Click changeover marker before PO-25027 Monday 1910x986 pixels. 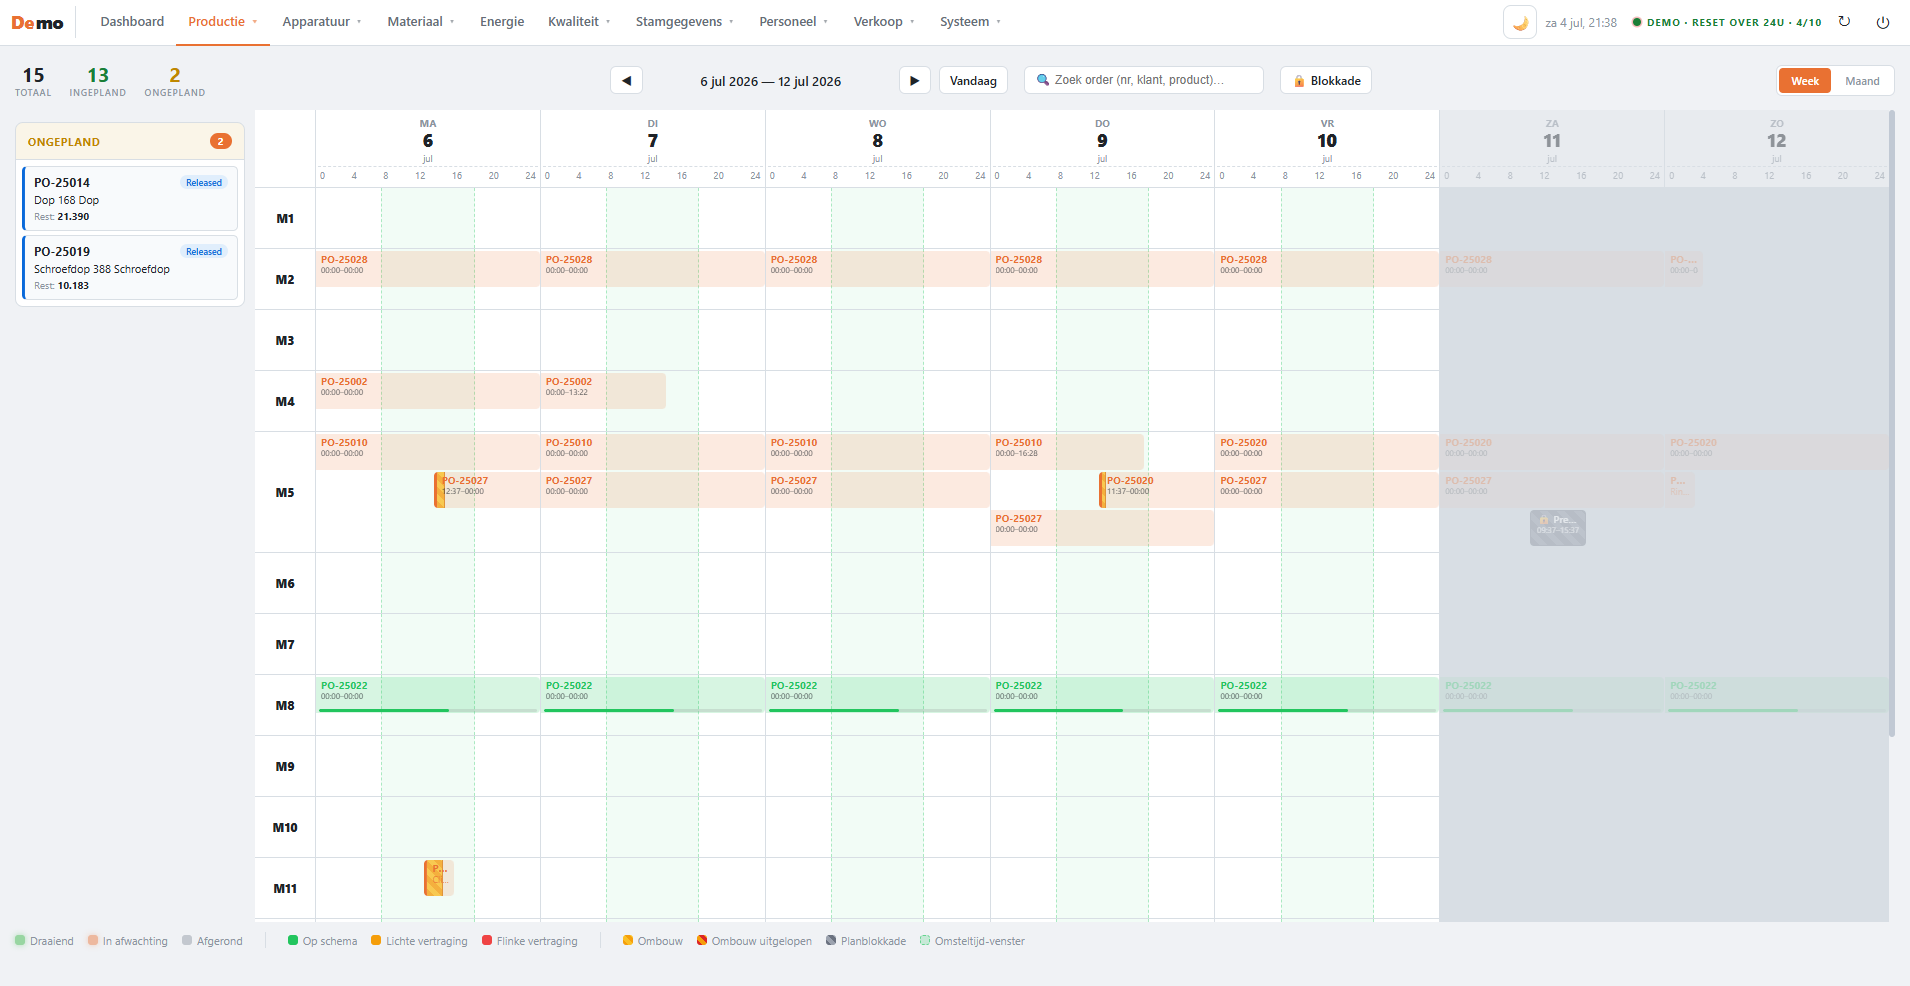pyautogui.click(x=439, y=490)
